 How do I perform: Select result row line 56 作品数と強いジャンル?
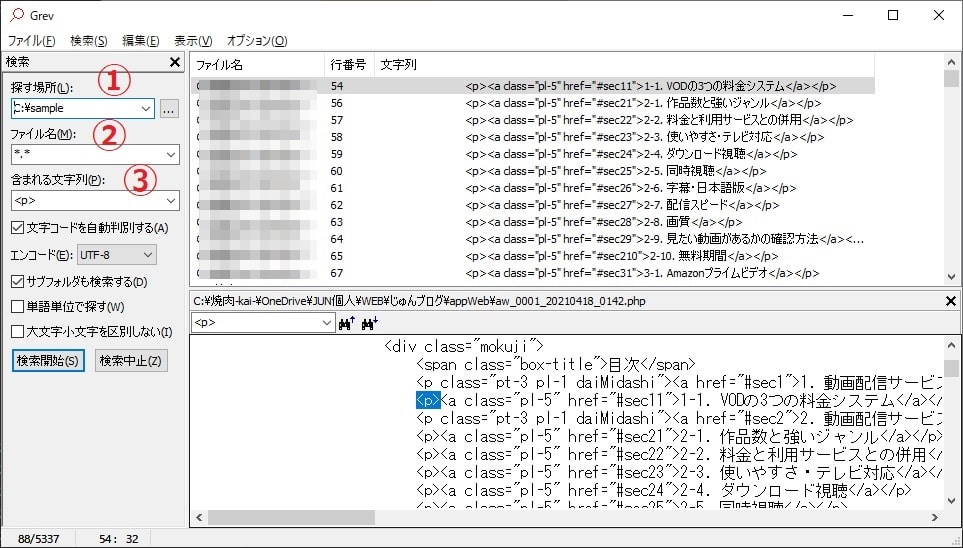(532, 103)
